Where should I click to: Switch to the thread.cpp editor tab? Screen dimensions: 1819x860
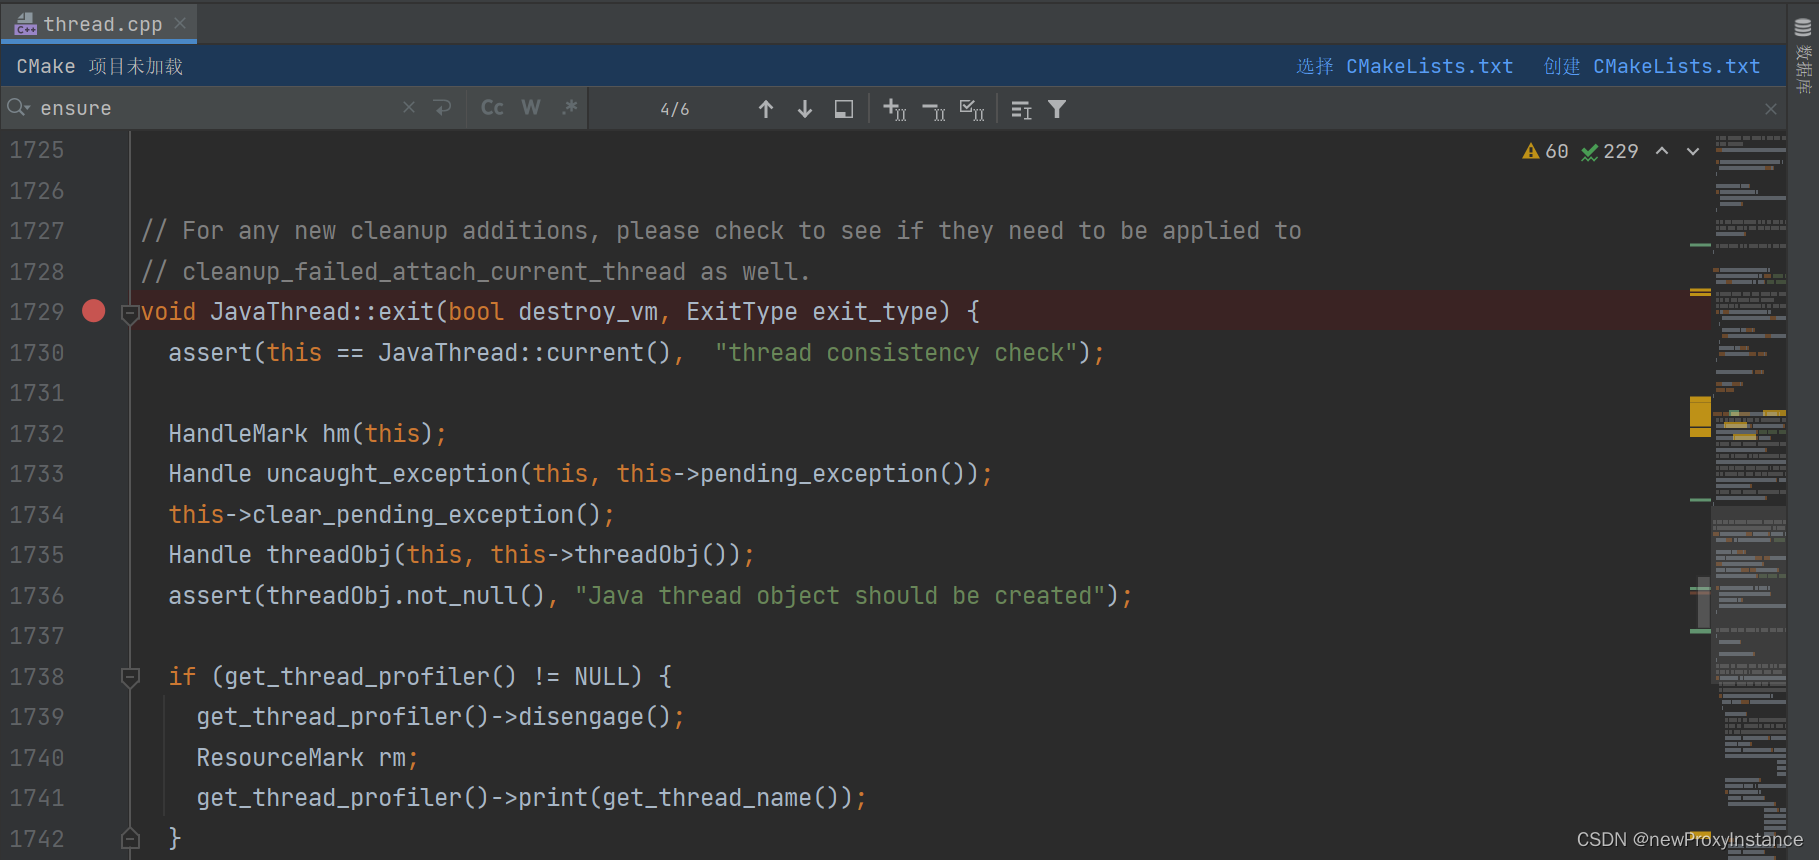(101, 24)
